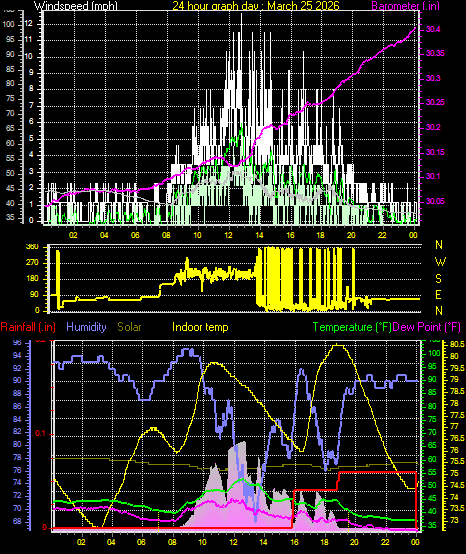Click the 24 hour graph day title
This screenshot has width=466, height=554.
click(x=256, y=5)
